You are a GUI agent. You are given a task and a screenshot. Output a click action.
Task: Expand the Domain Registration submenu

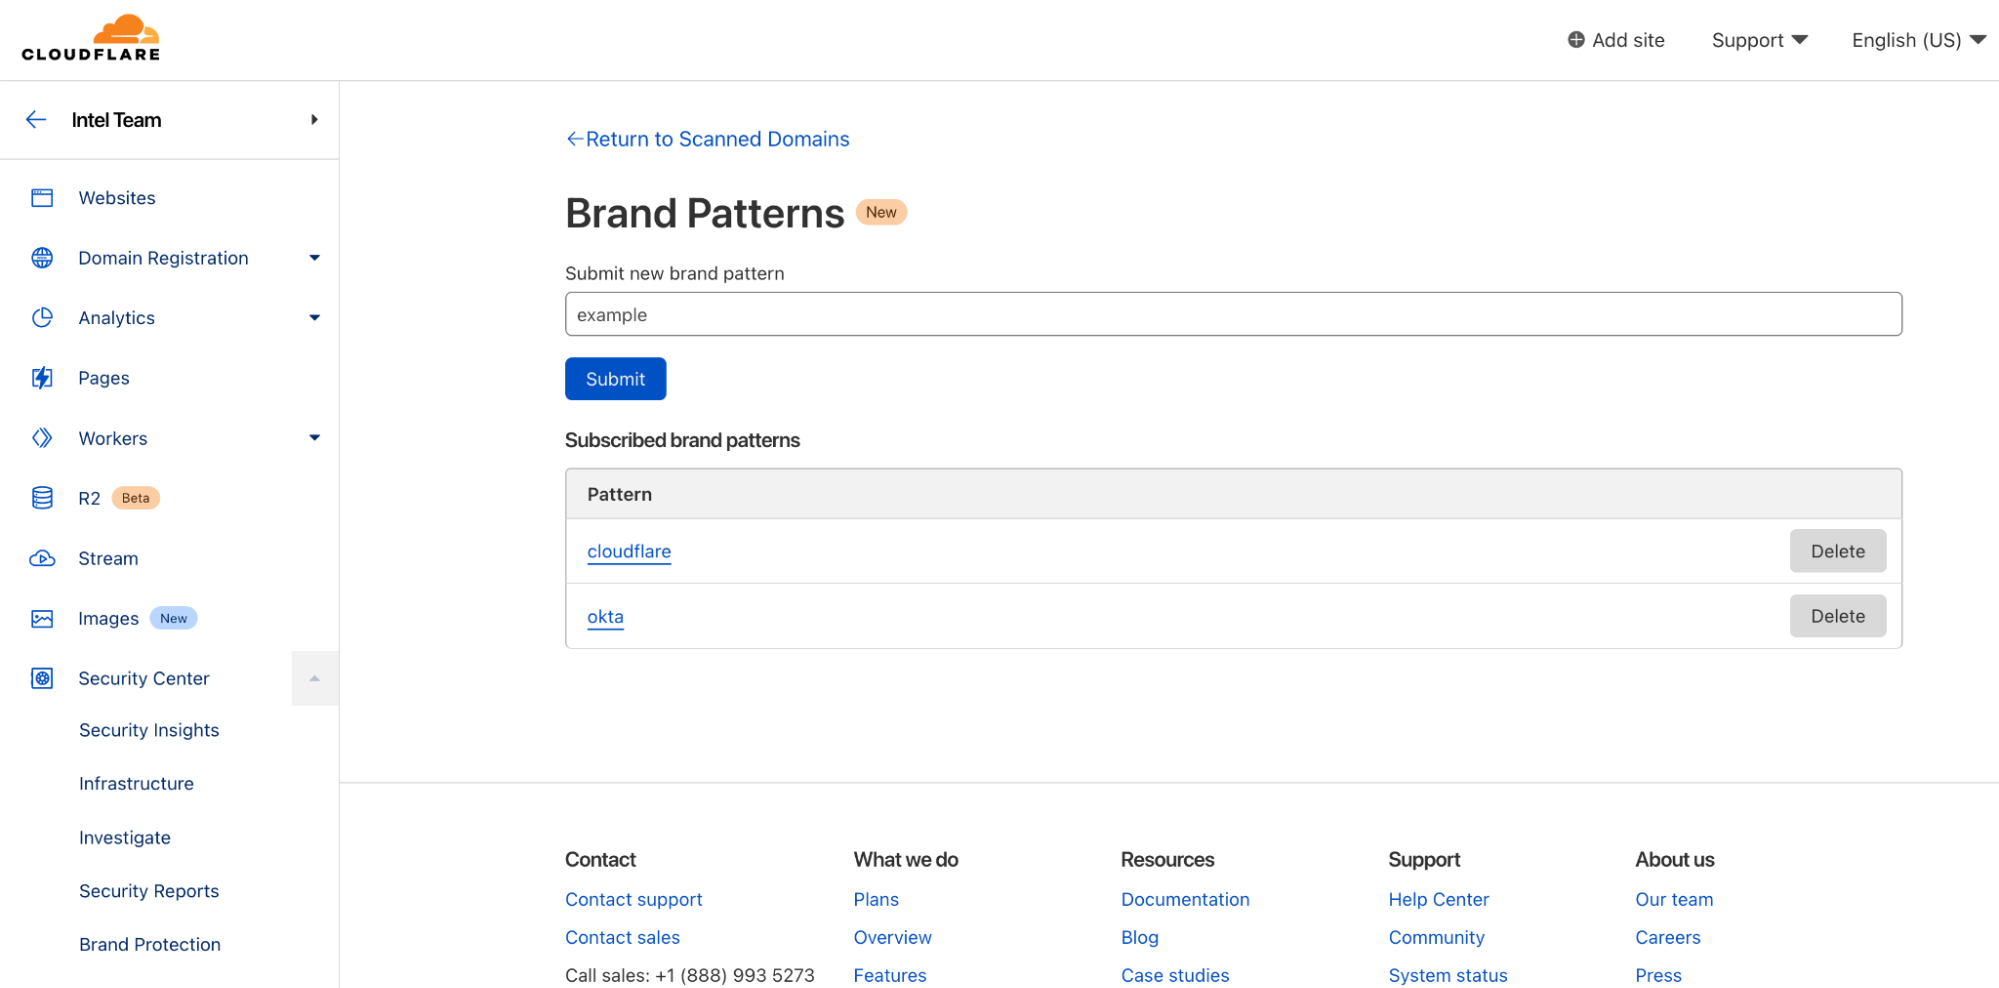(x=314, y=258)
